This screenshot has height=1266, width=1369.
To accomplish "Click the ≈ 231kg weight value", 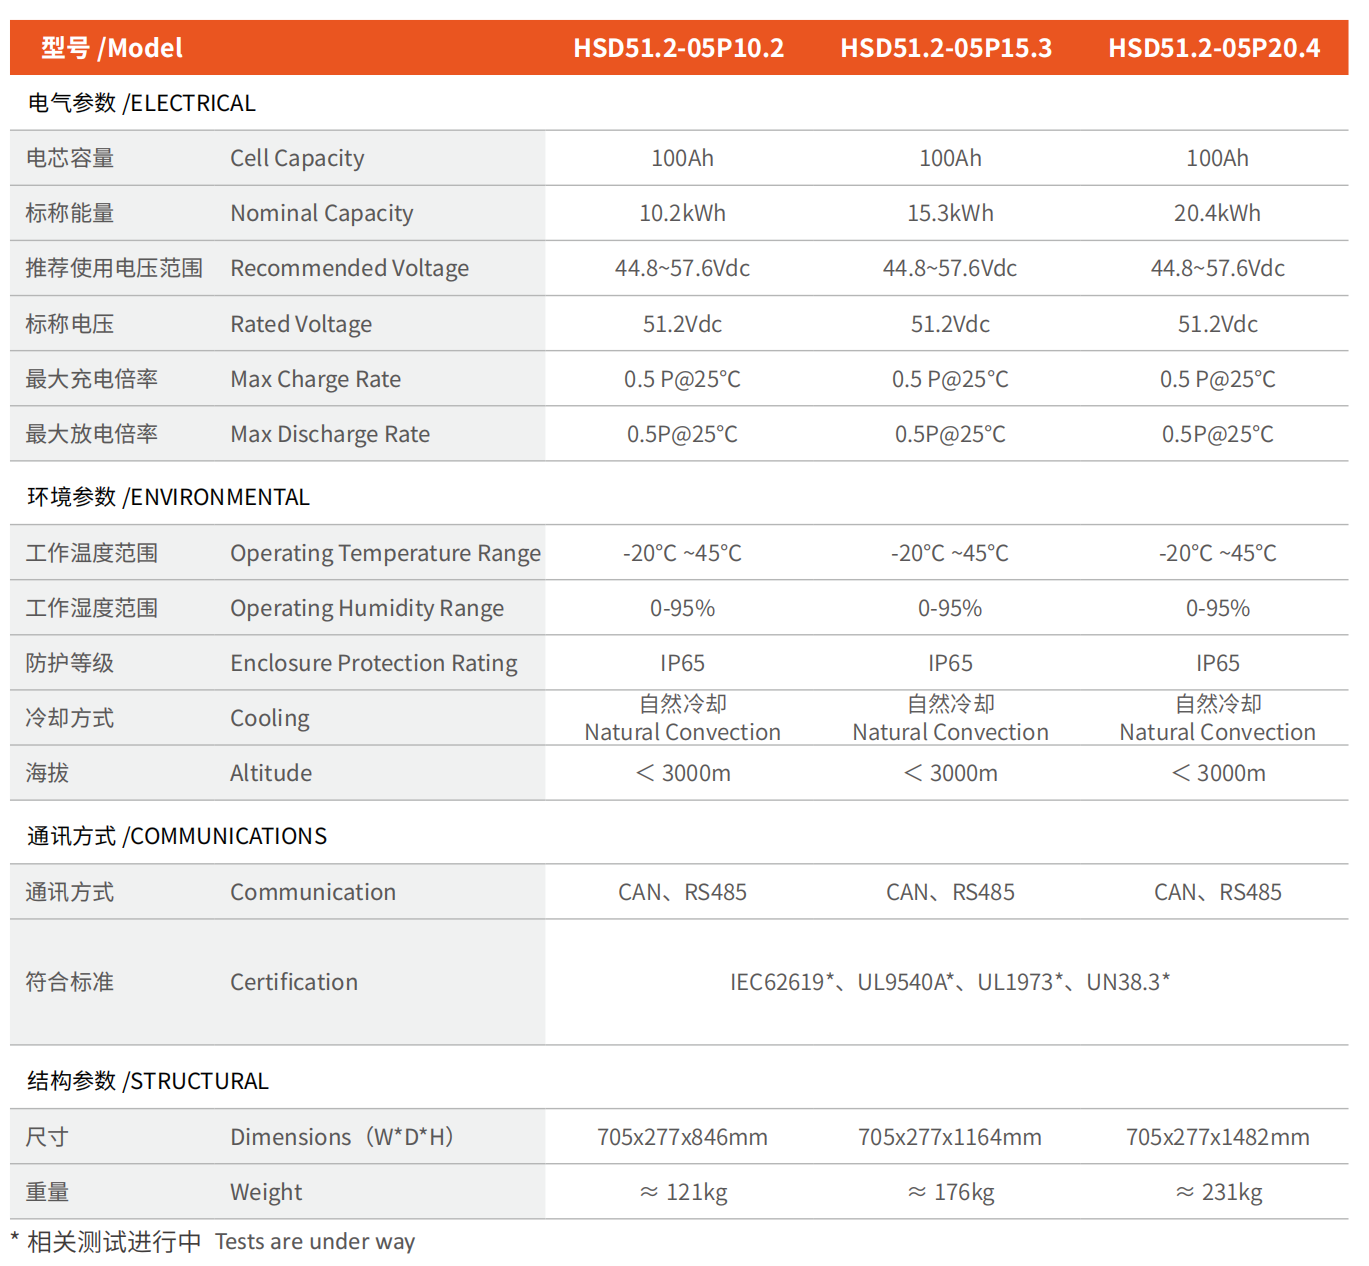I will (x=1218, y=1192).
